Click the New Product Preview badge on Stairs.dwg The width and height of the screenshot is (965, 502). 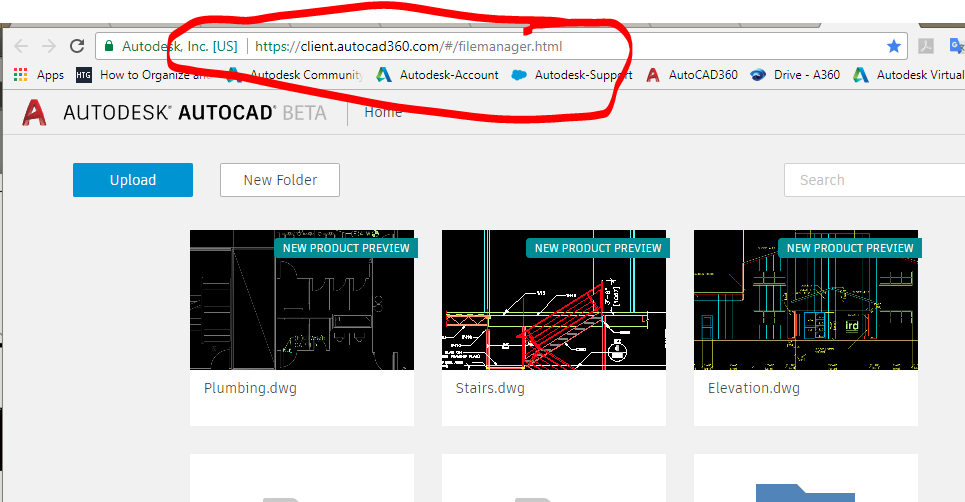pyautogui.click(x=598, y=248)
